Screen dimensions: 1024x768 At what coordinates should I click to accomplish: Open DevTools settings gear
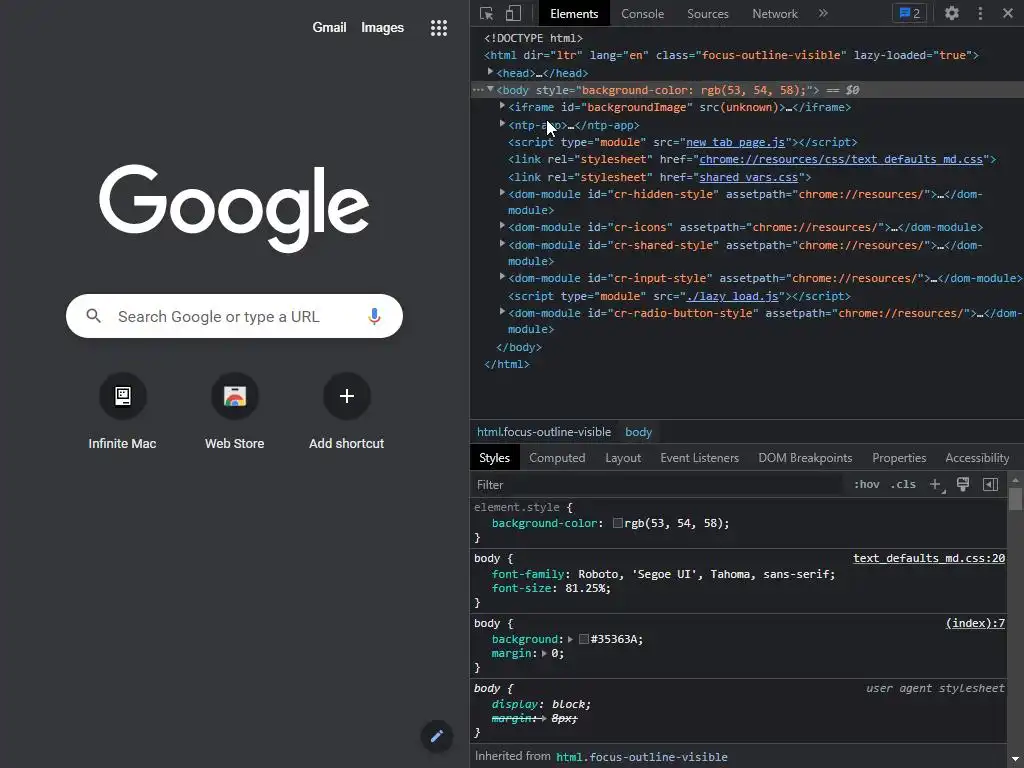[952, 13]
